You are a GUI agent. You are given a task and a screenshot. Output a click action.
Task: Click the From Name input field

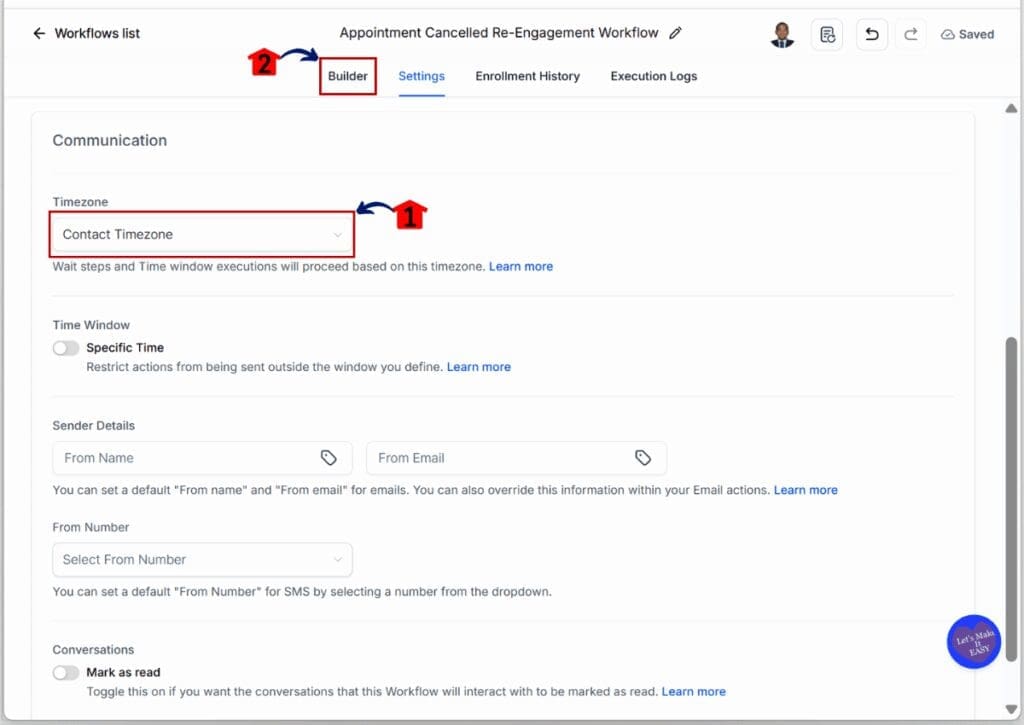click(x=202, y=458)
